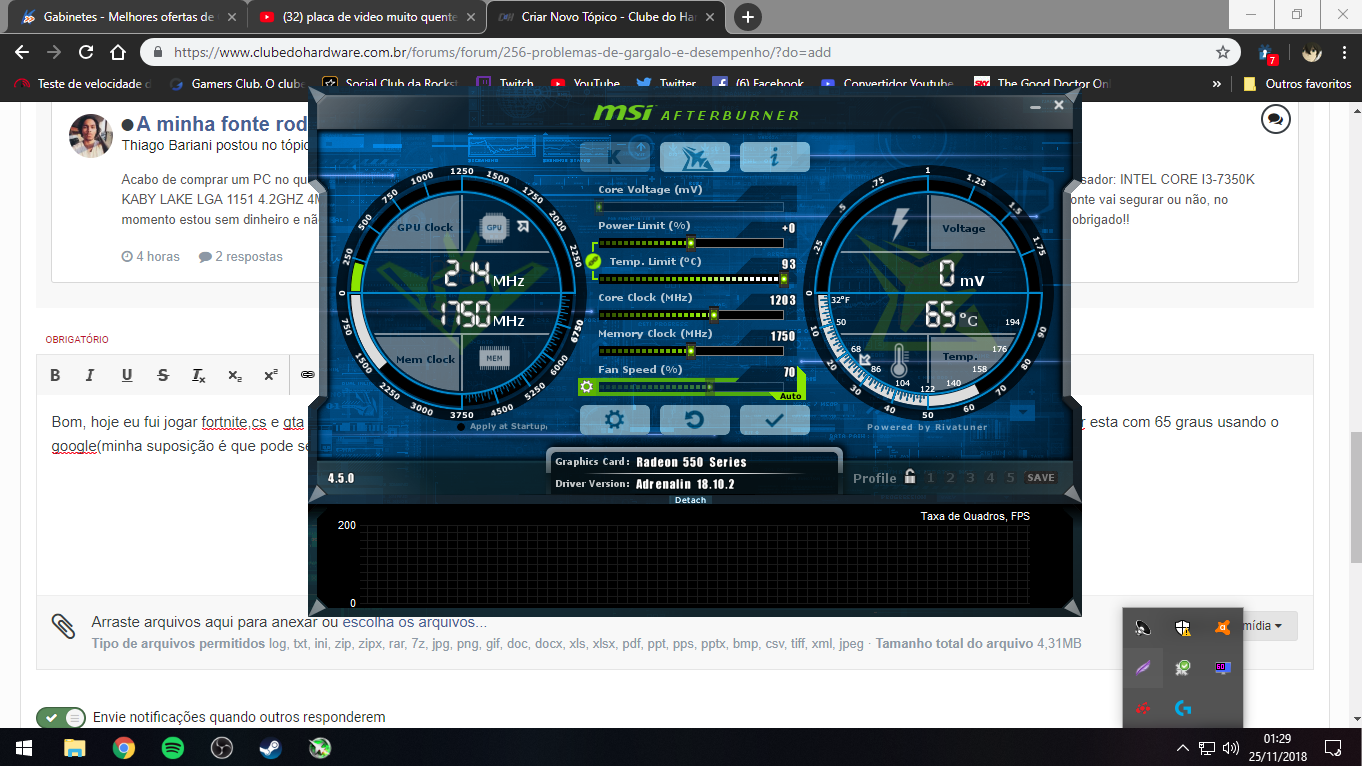The image size is (1362, 766).
Task: Apply settings with the checkmark button
Action: pos(774,420)
